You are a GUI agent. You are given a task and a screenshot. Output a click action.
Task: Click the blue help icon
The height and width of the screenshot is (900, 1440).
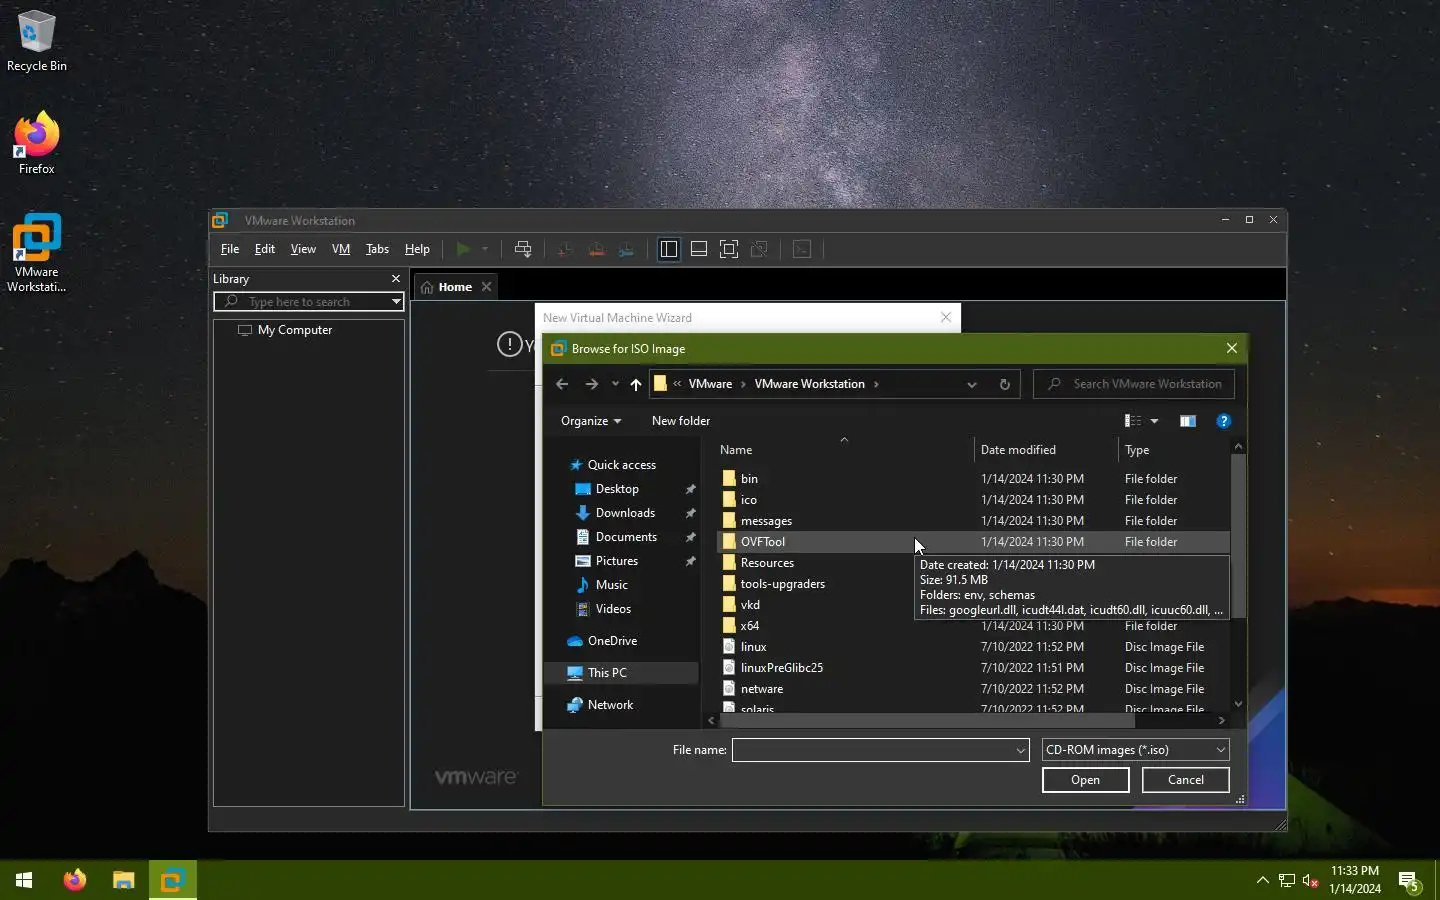pyautogui.click(x=1223, y=421)
